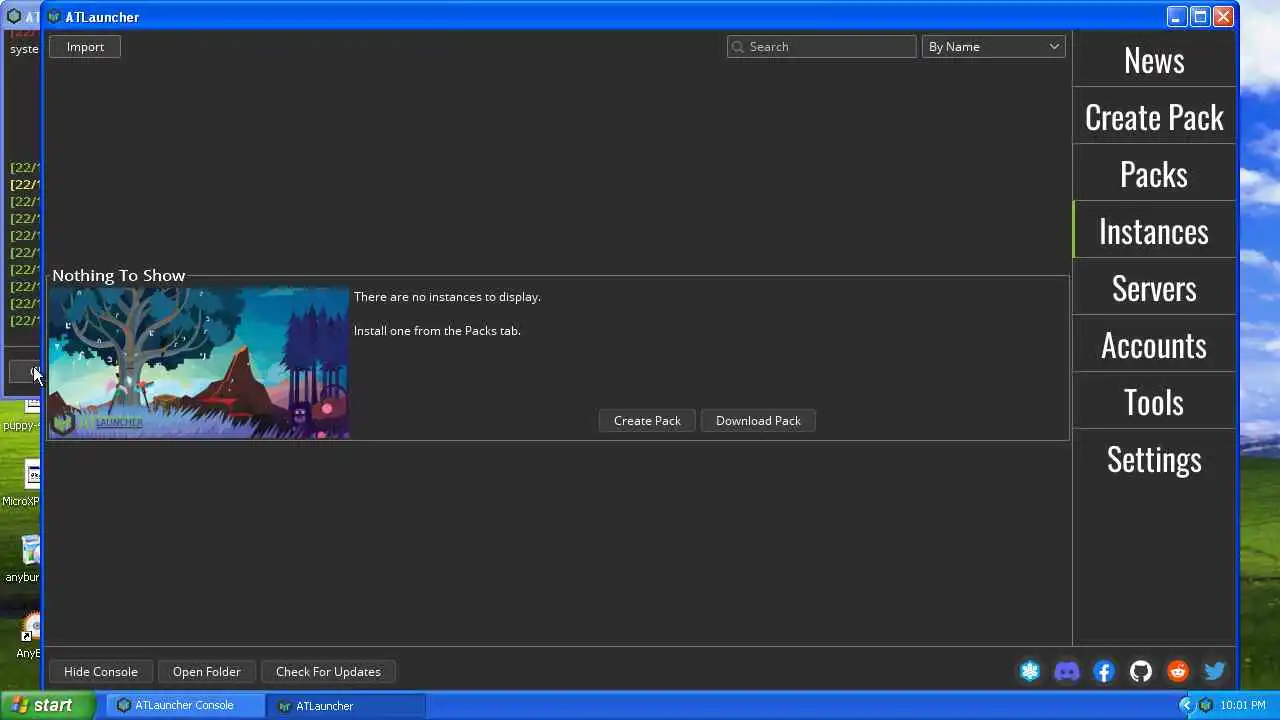The image size is (1280, 720).
Task: Switch to the News tab
Action: click(x=1154, y=60)
